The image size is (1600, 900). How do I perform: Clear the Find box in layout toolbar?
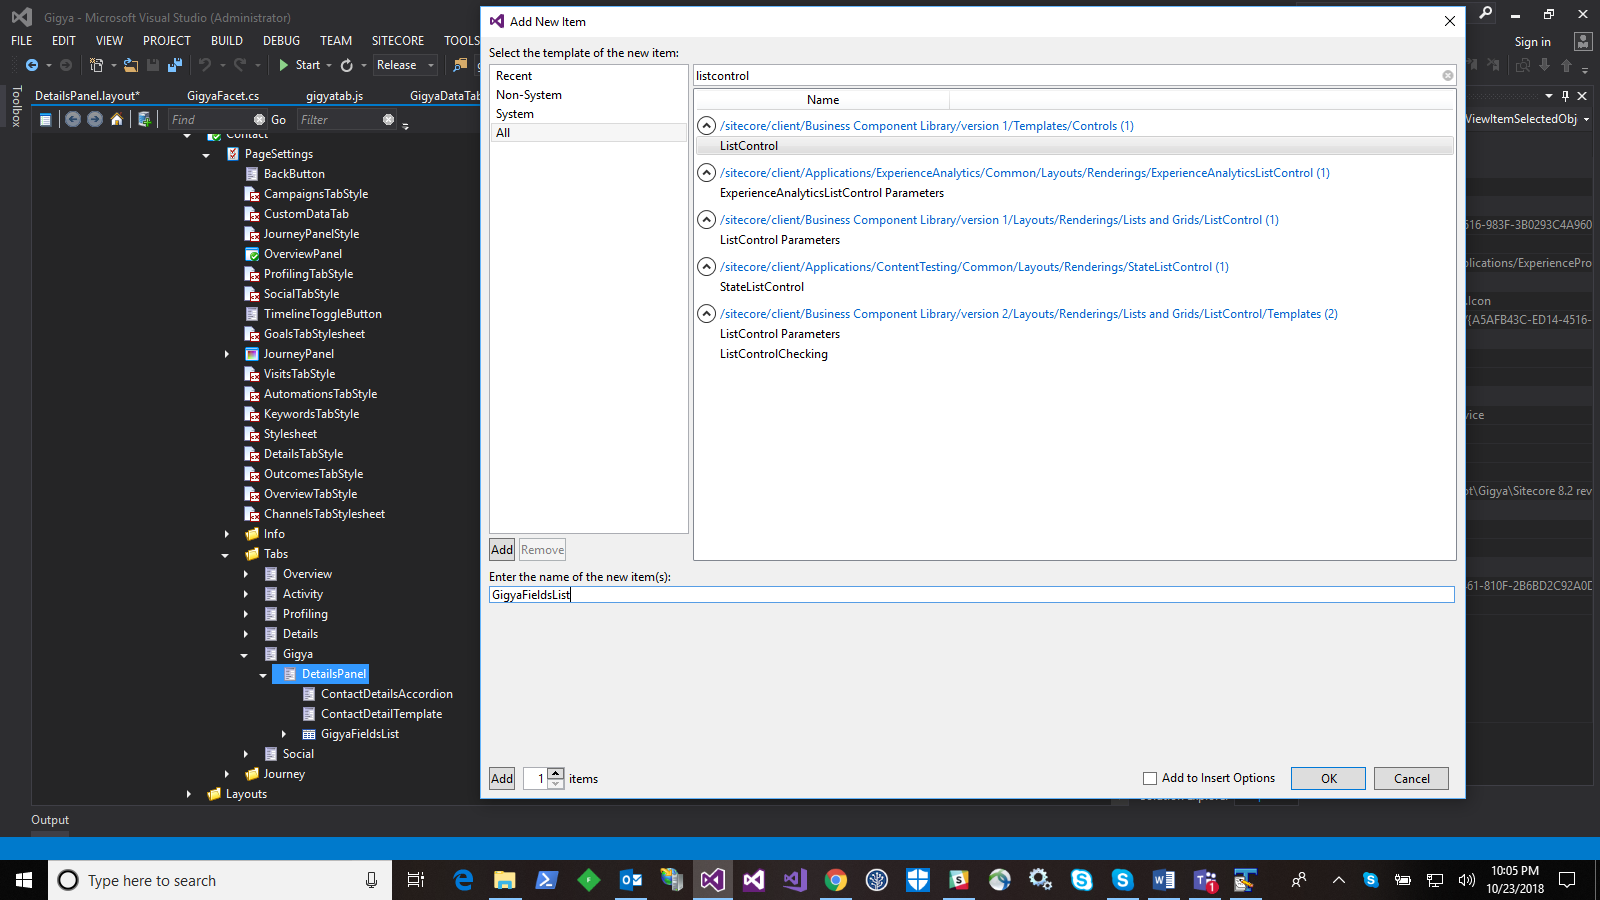pos(259,119)
